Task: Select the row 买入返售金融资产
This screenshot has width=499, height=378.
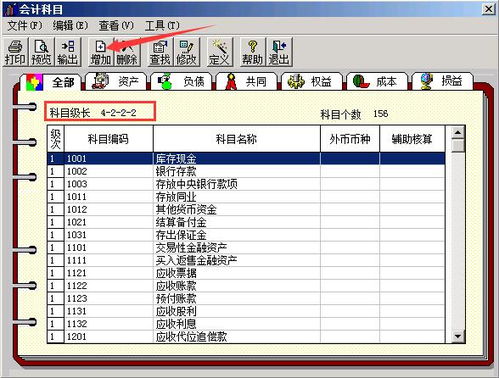Action: point(246,260)
